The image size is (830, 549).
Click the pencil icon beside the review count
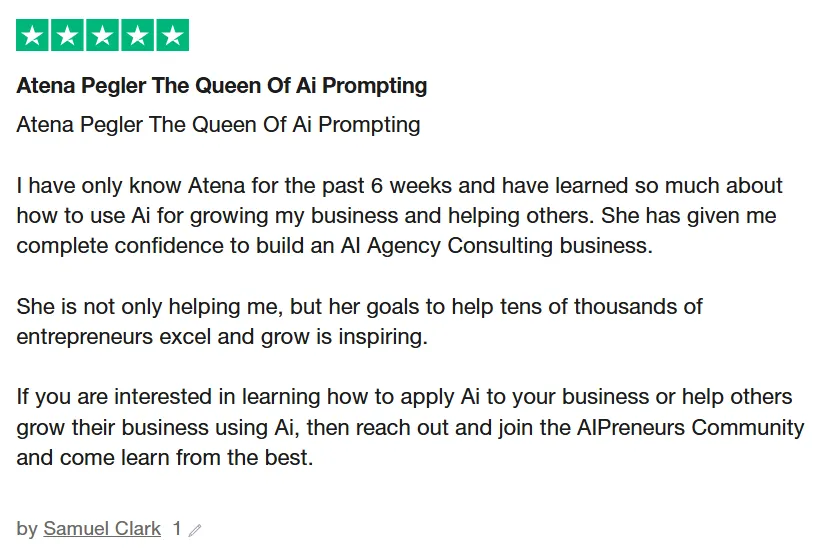point(195,530)
